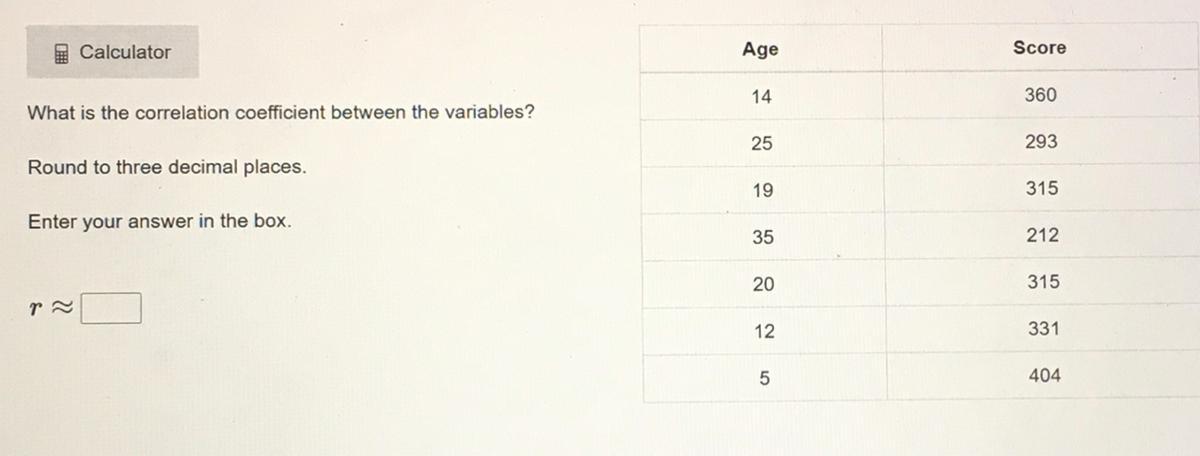Image resolution: width=1200 pixels, height=456 pixels.
Task: Select the Age cell containing 5
Action: [764, 379]
